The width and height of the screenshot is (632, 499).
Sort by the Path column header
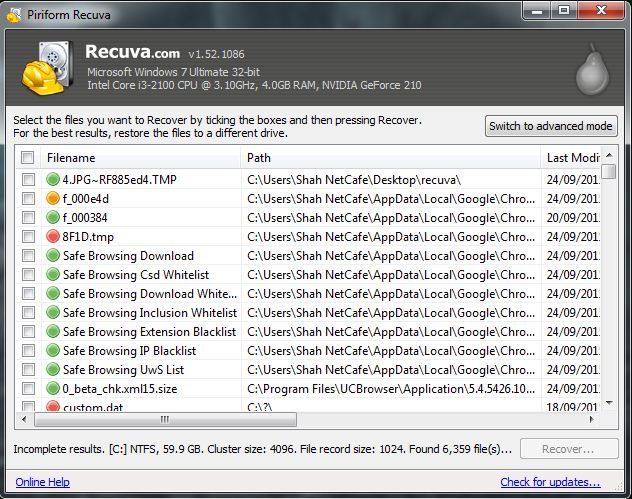point(391,158)
